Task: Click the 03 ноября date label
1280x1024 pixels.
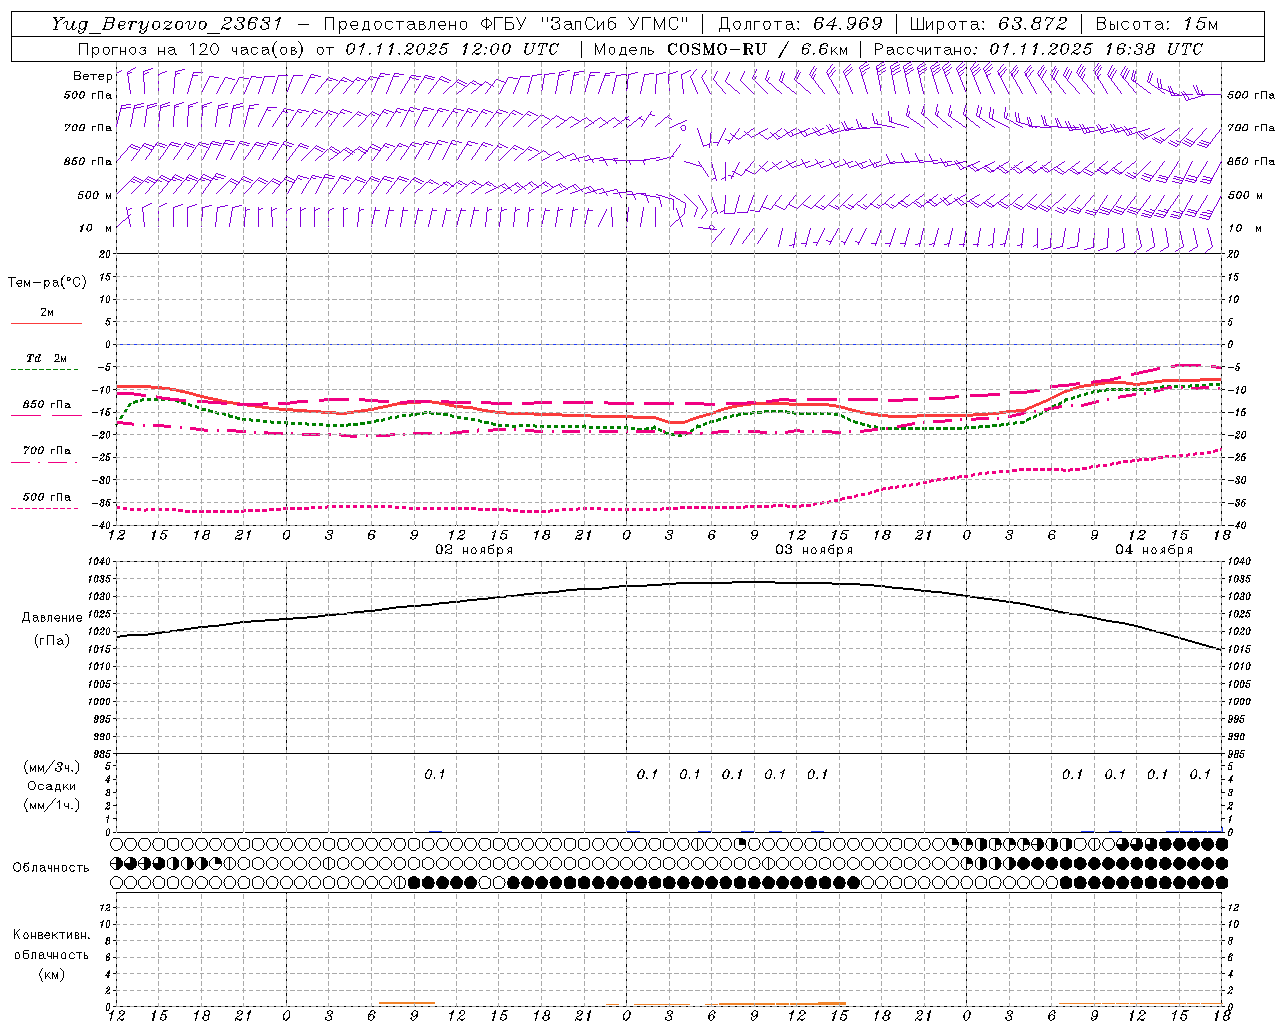Action: (x=815, y=550)
